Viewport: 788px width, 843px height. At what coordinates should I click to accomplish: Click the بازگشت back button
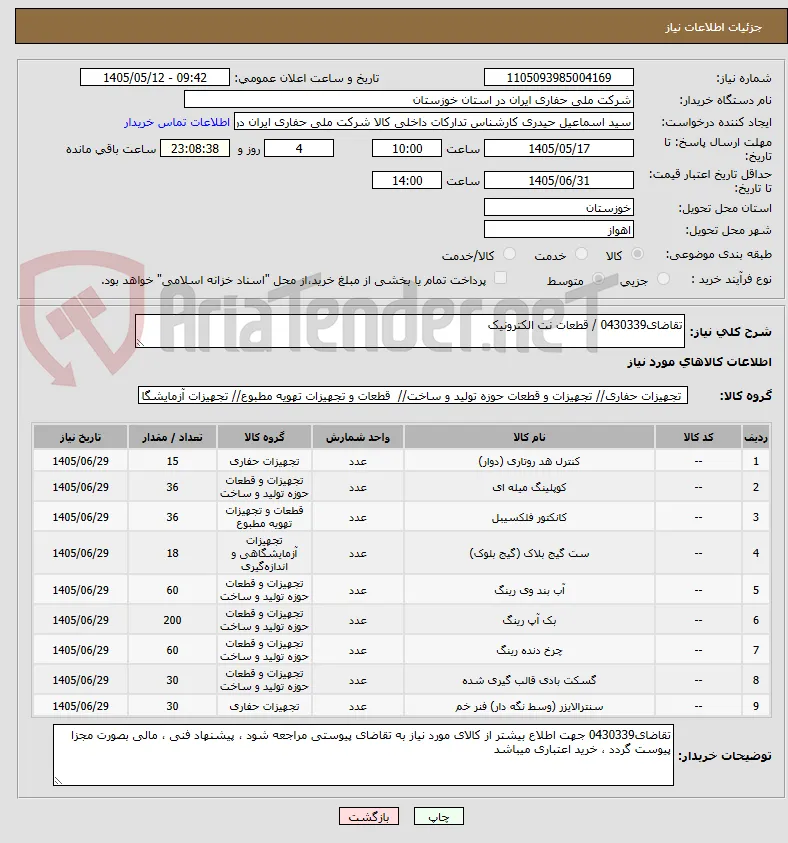pos(369,817)
